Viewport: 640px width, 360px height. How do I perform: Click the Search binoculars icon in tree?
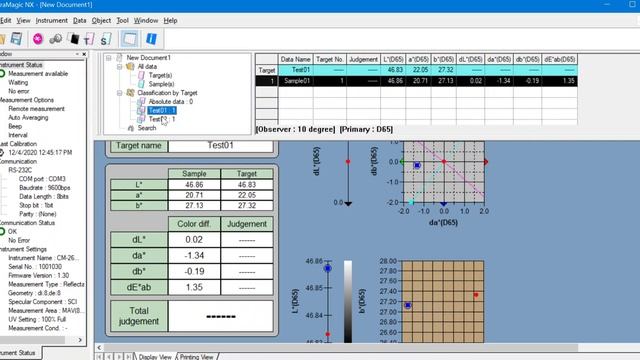coord(131,128)
